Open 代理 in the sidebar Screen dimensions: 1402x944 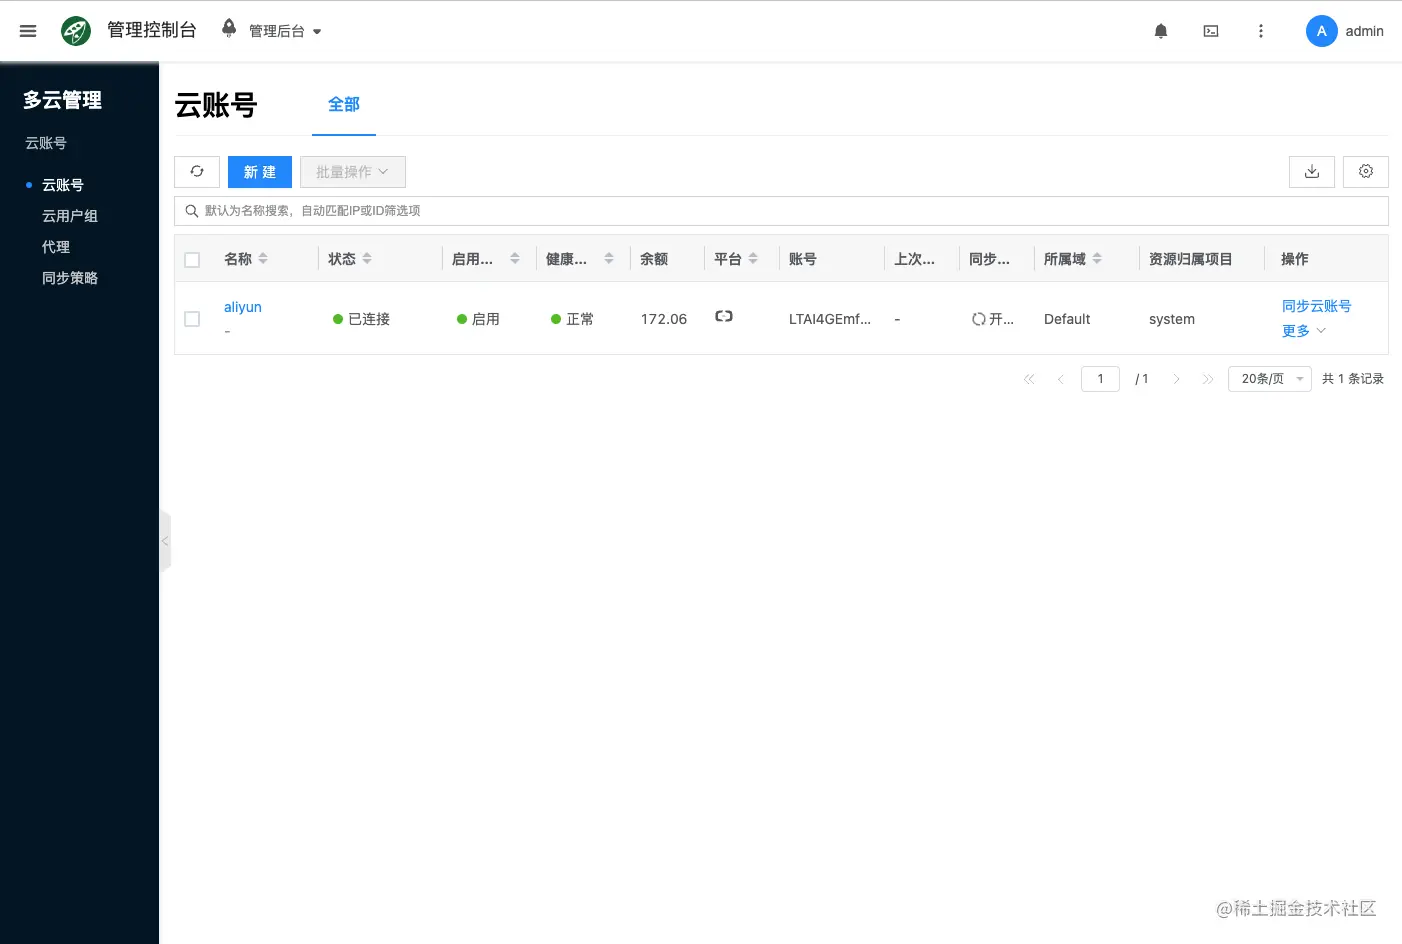[x=56, y=247]
